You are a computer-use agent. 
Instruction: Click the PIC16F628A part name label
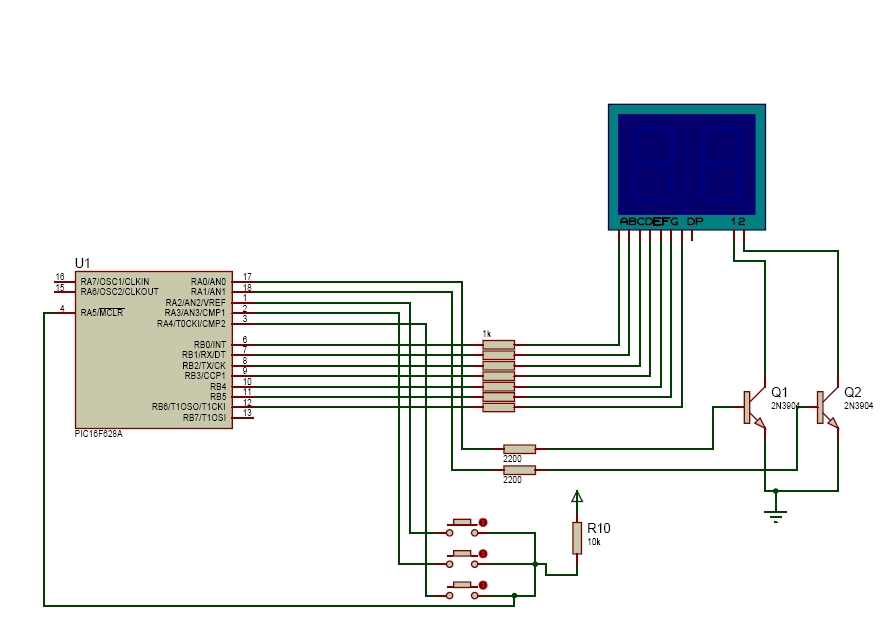click(x=99, y=434)
